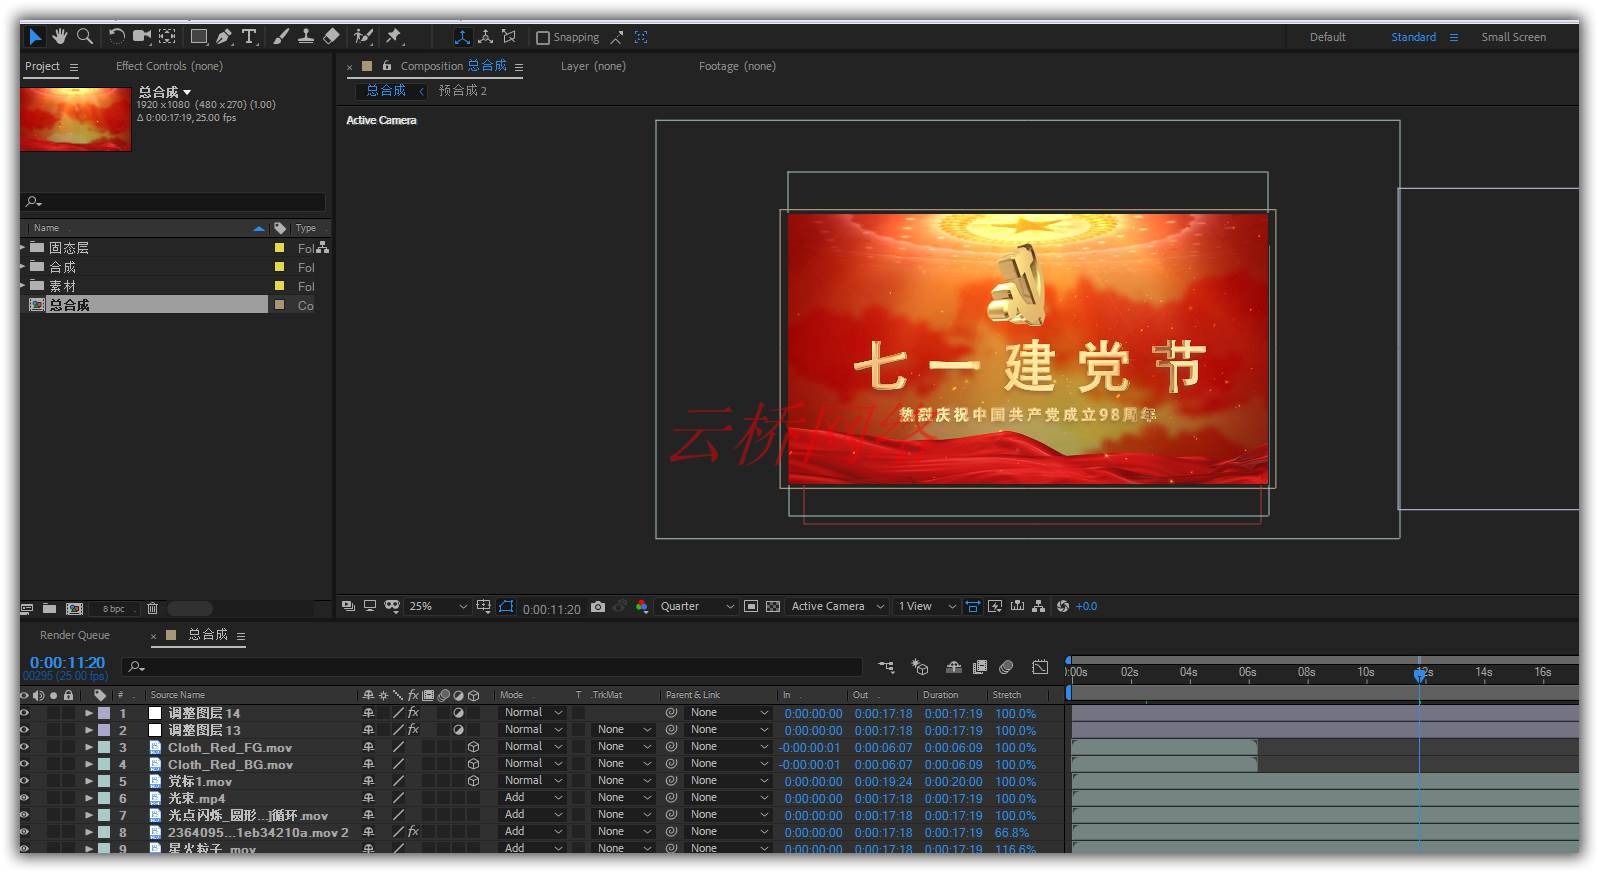
Task: Switch to the Small Screen workspace
Action: coord(1513,37)
